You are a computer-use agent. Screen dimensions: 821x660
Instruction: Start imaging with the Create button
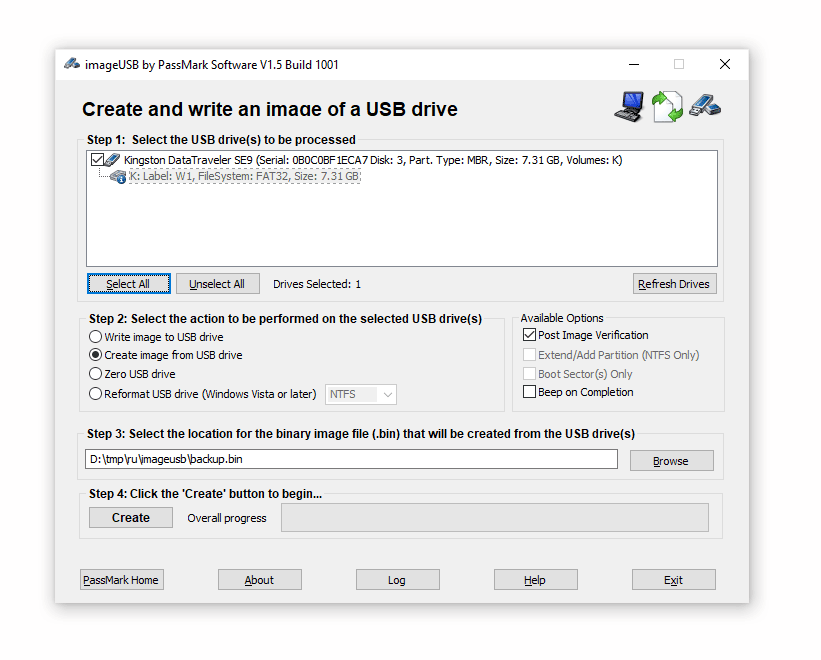131,518
